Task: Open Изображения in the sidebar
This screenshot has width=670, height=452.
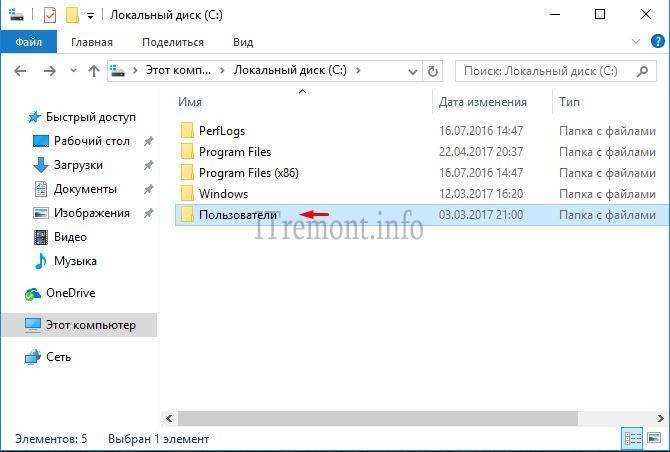Action: click(x=91, y=213)
